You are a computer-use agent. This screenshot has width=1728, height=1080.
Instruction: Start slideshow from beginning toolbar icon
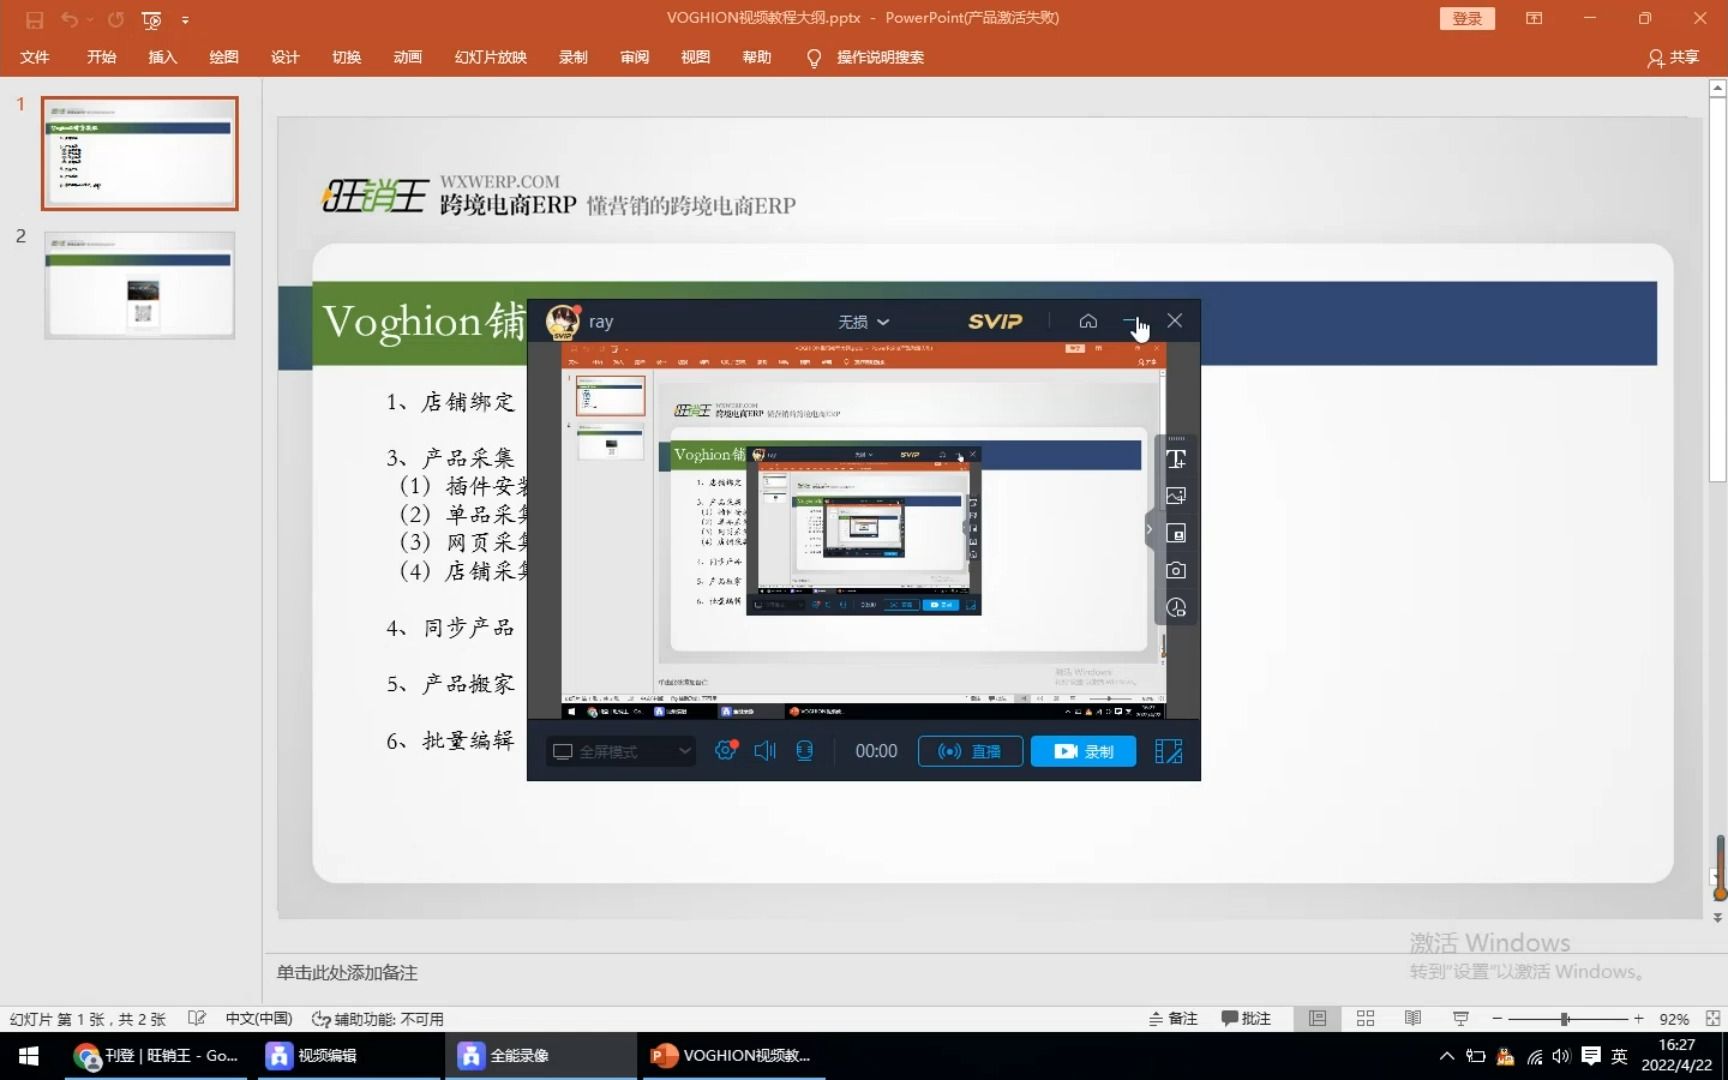[x=152, y=19]
